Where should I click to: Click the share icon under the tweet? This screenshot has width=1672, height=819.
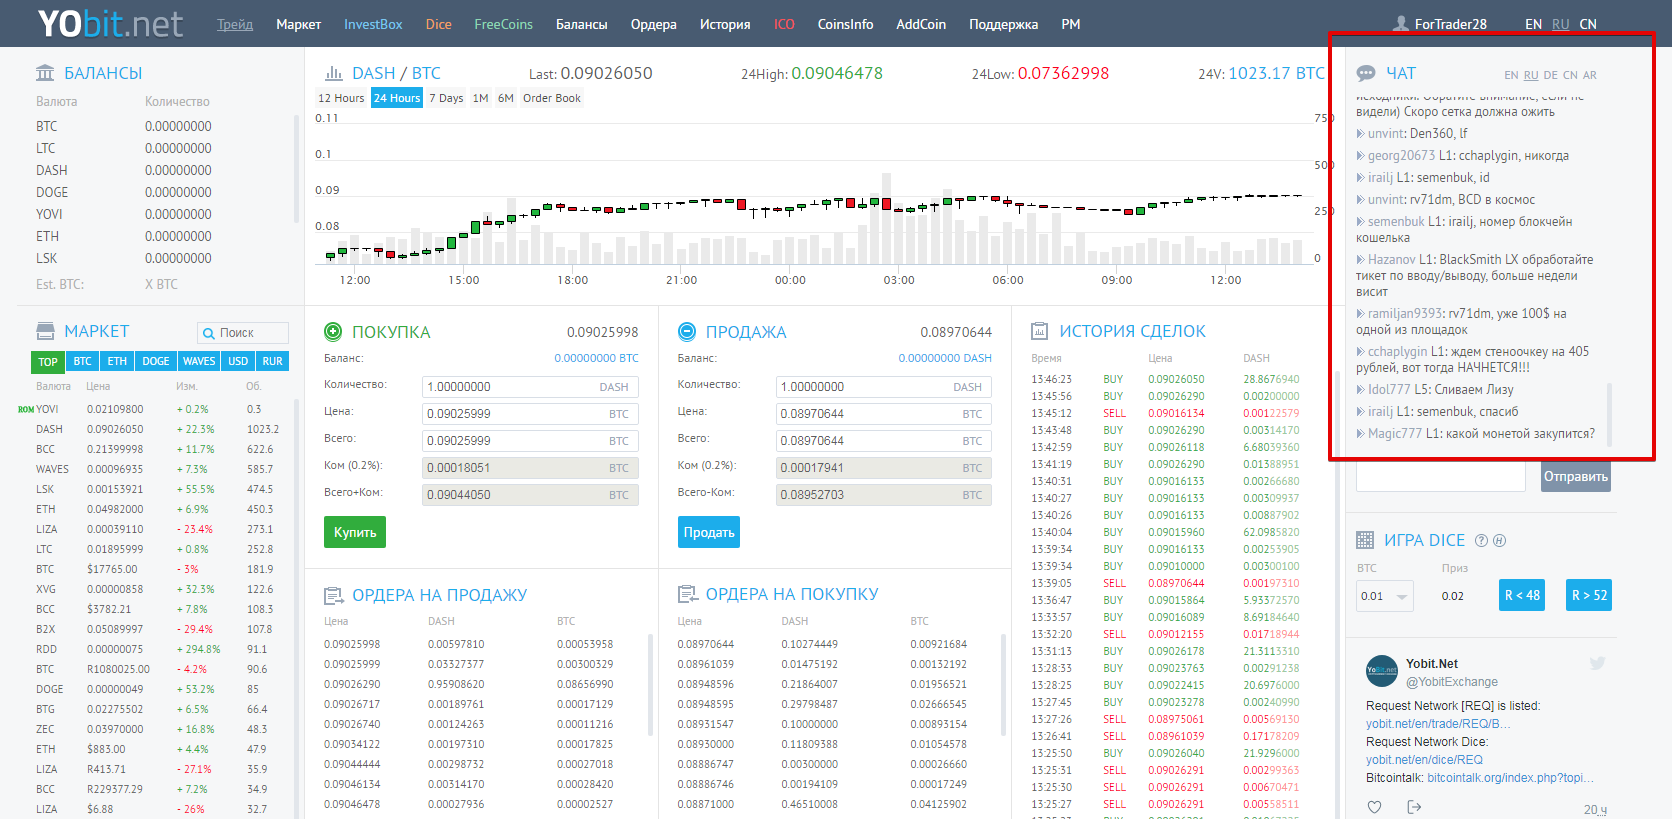pos(1414,807)
